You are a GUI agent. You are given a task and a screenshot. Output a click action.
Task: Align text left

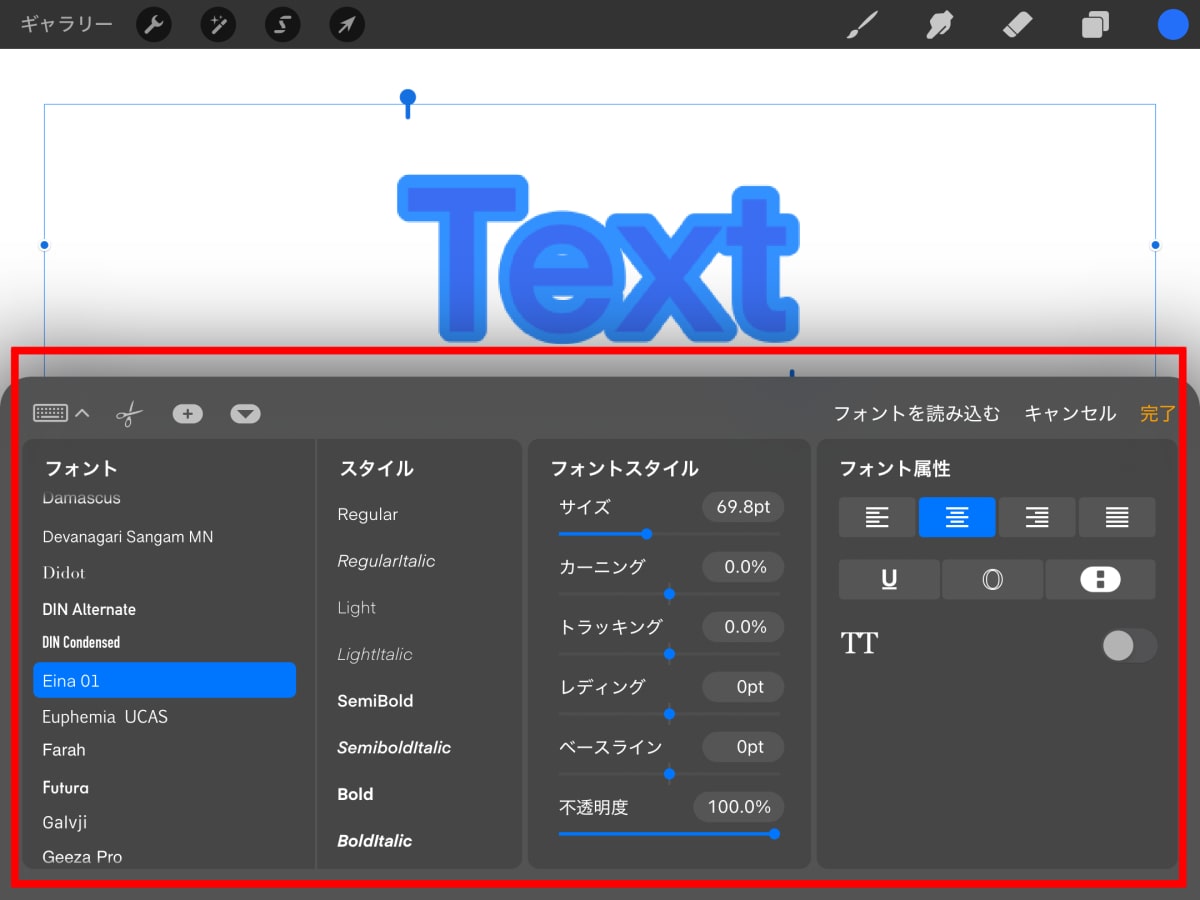tap(877, 517)
